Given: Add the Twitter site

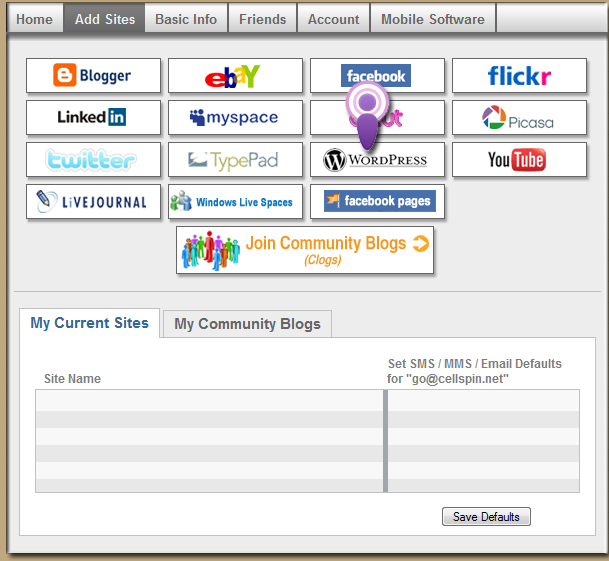Looking at the screenshot, I should [x=93, y=159].
